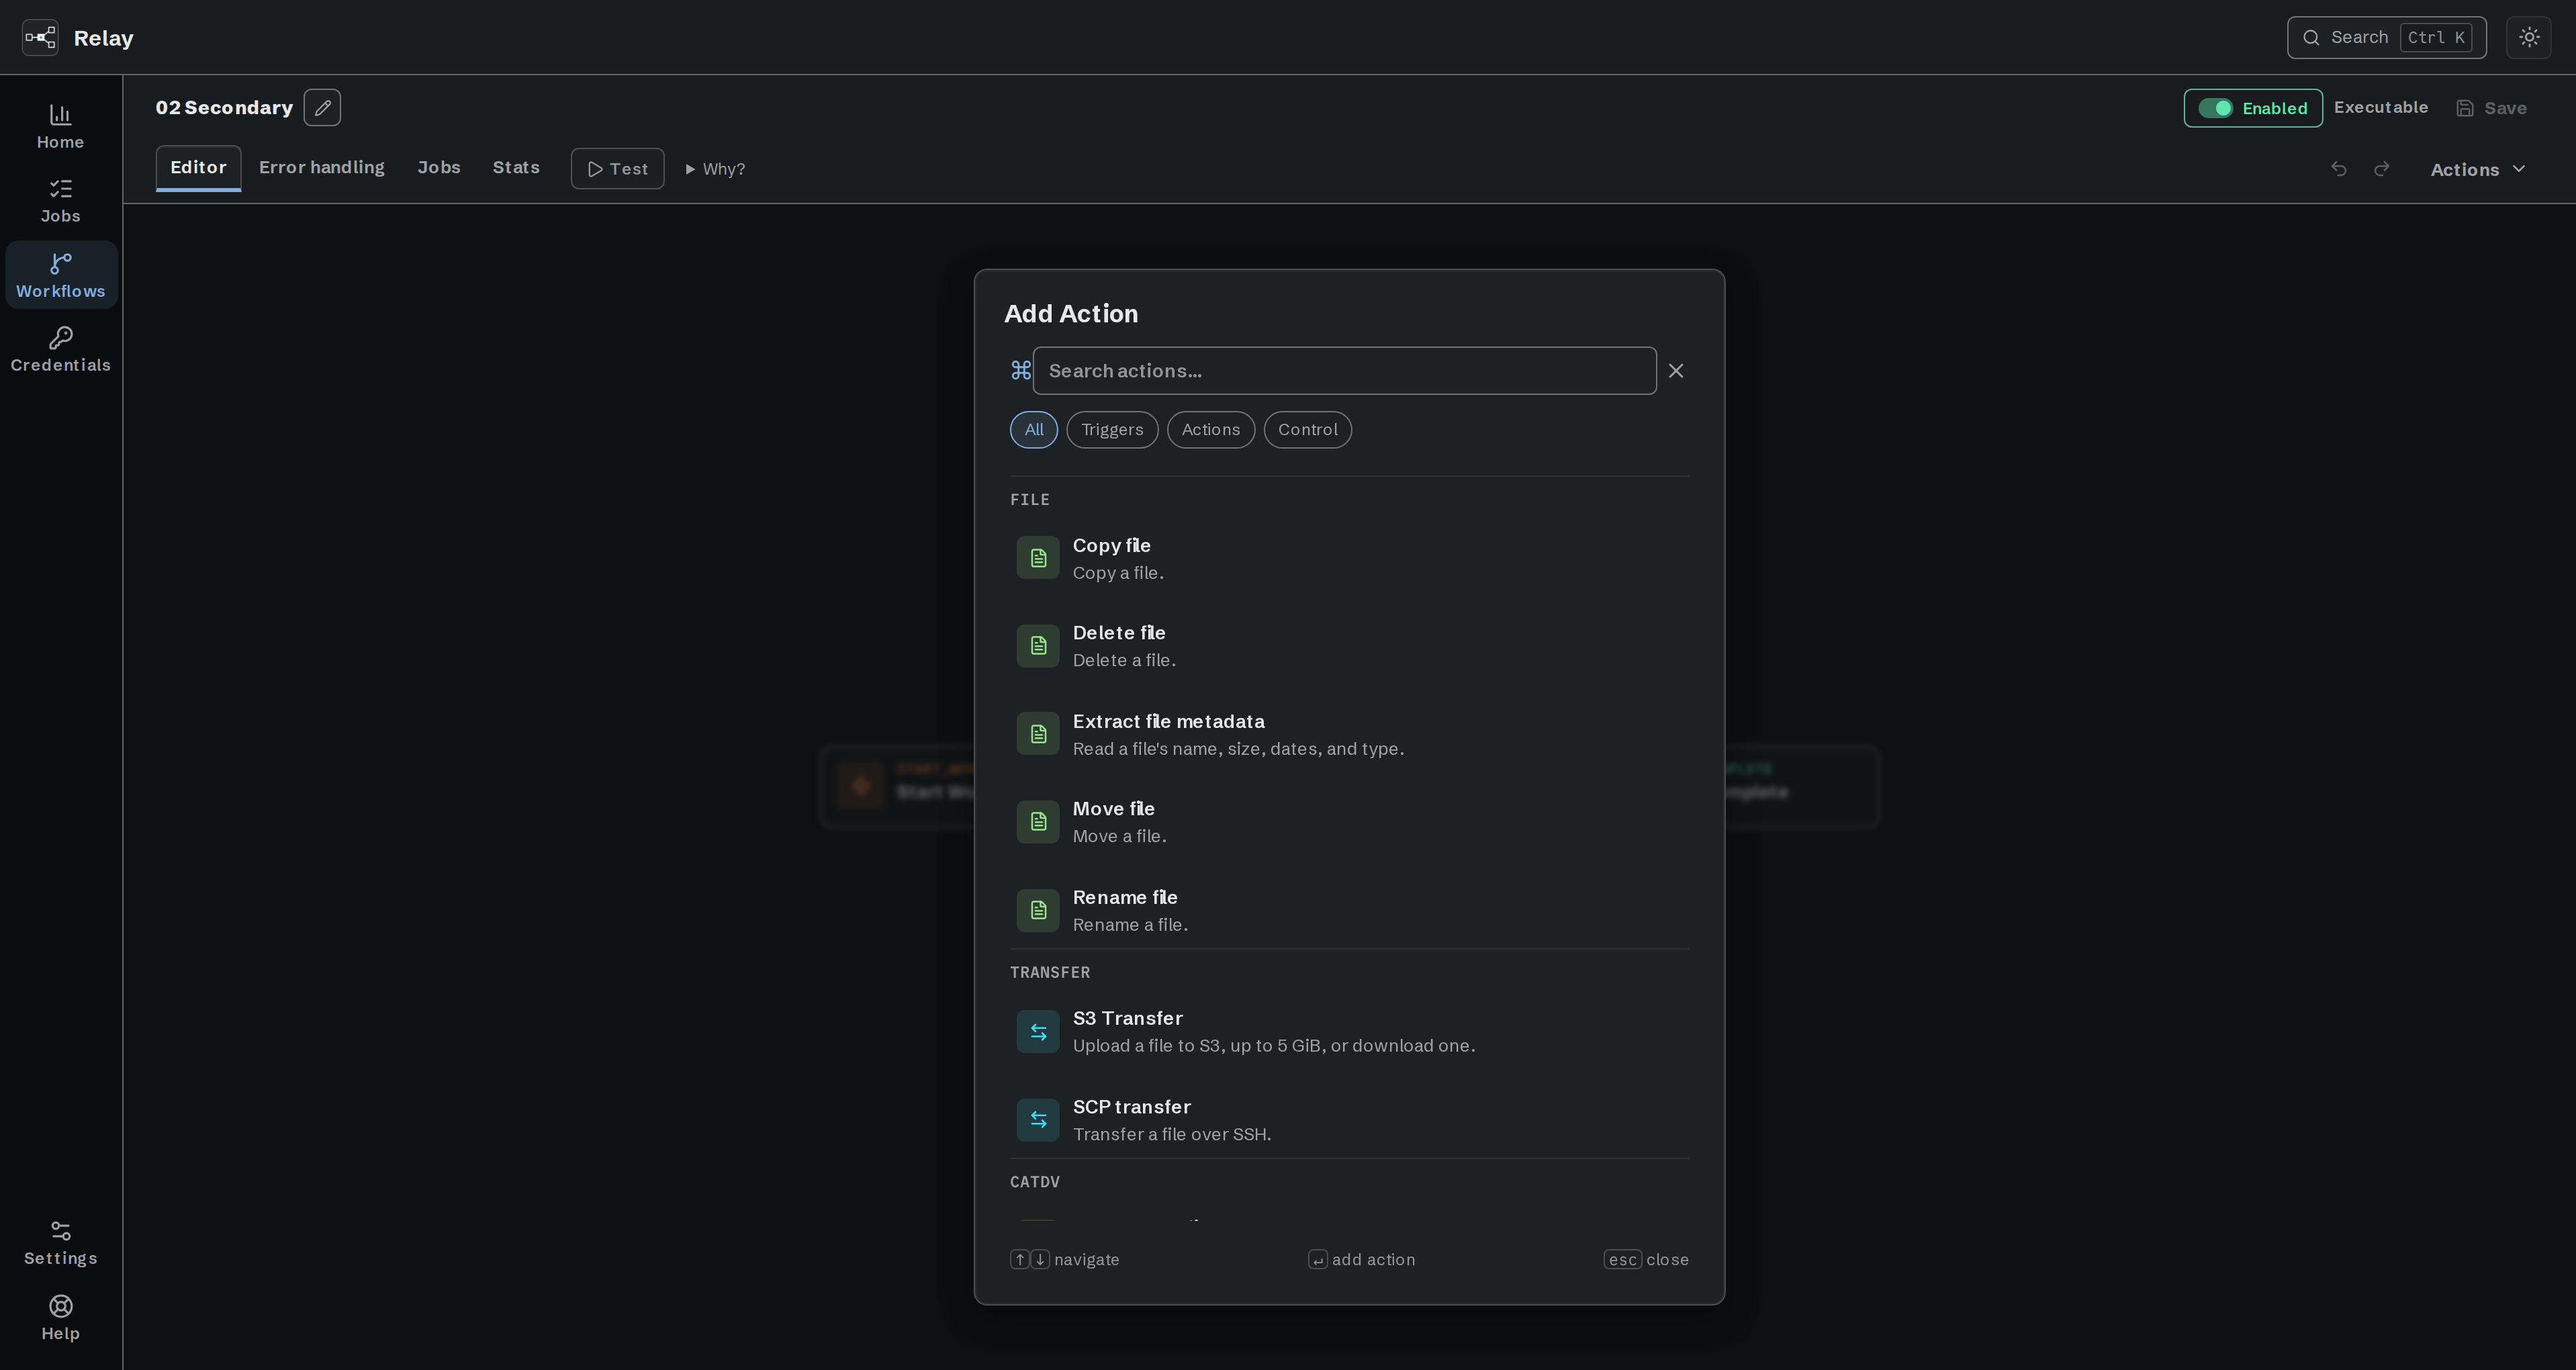This screenshot has width=2576, height=1370.
Task: Expand the Why? disclosure triangle
Action: [x=690, y=170]
